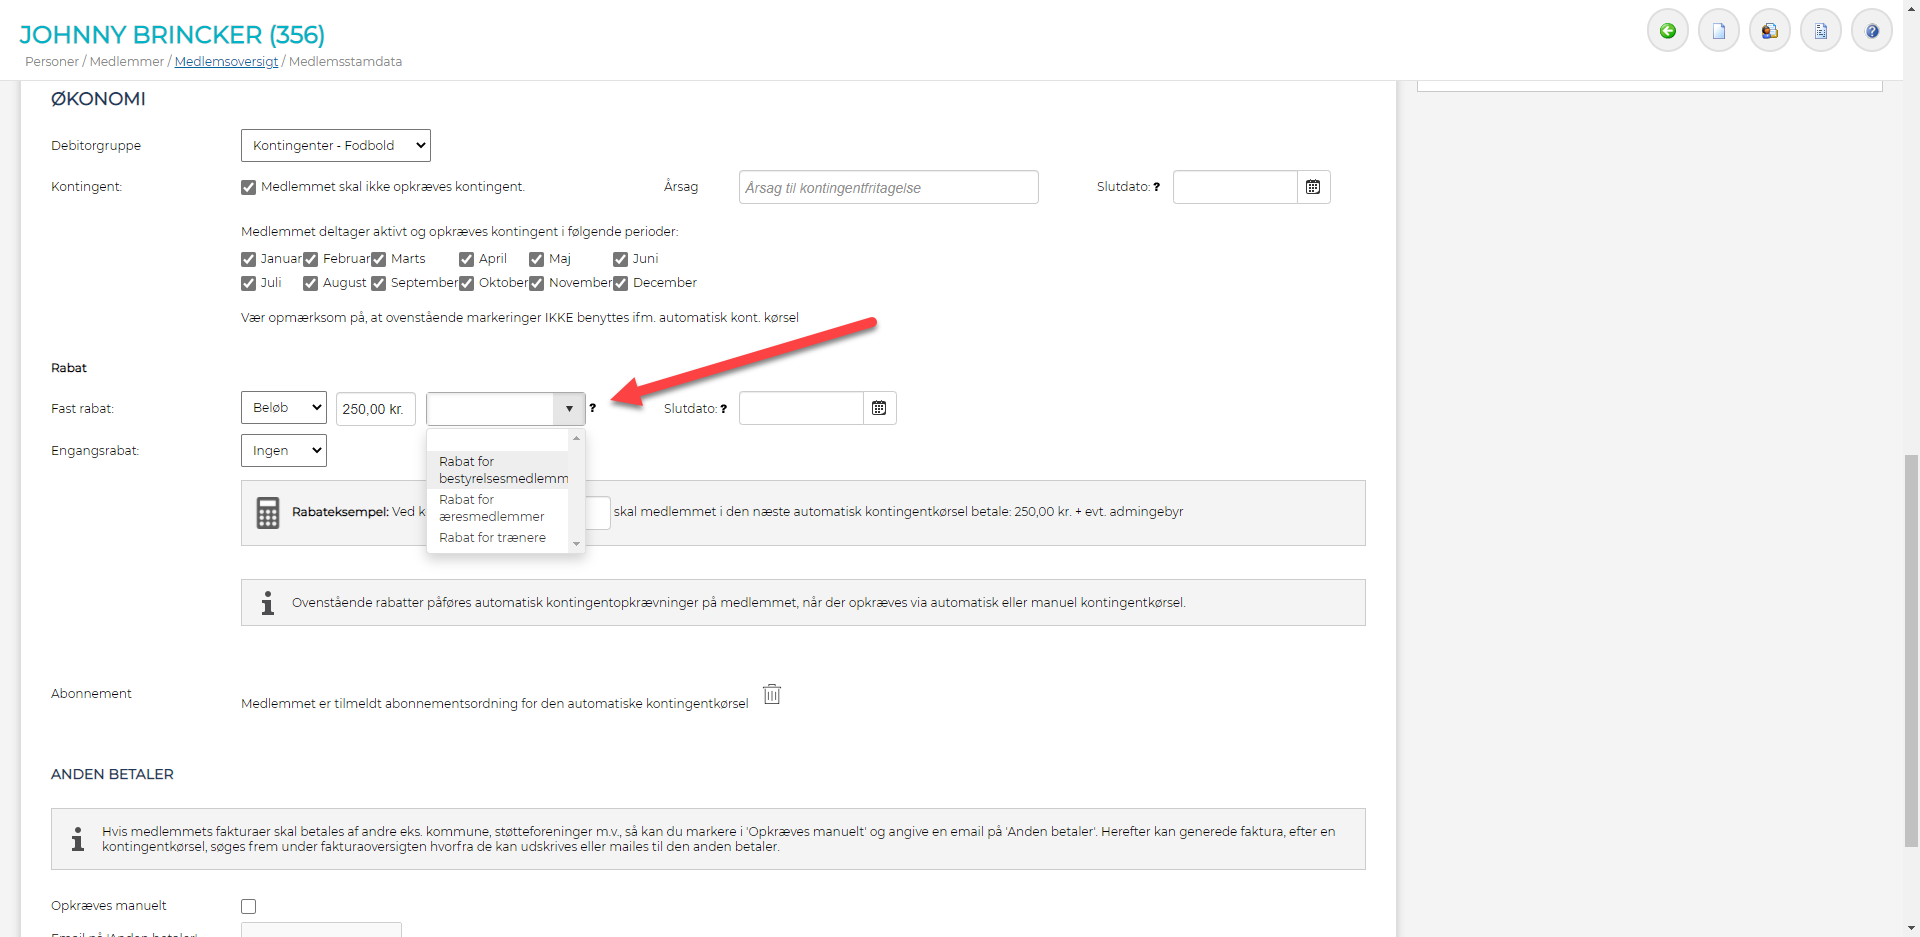The width and height of the screenshot is (1920, 937).
Task: Open the Fast rabat type dropdown showing Beløb
Action: [283, 408]
